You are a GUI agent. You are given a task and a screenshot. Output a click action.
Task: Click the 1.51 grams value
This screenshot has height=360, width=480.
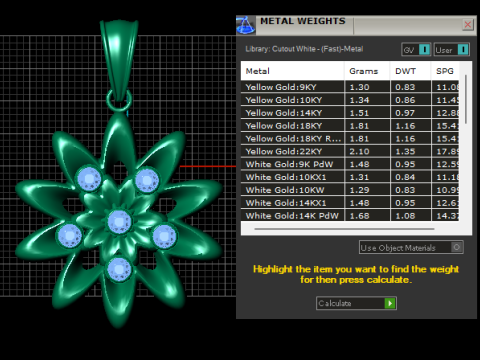point(359,113)
